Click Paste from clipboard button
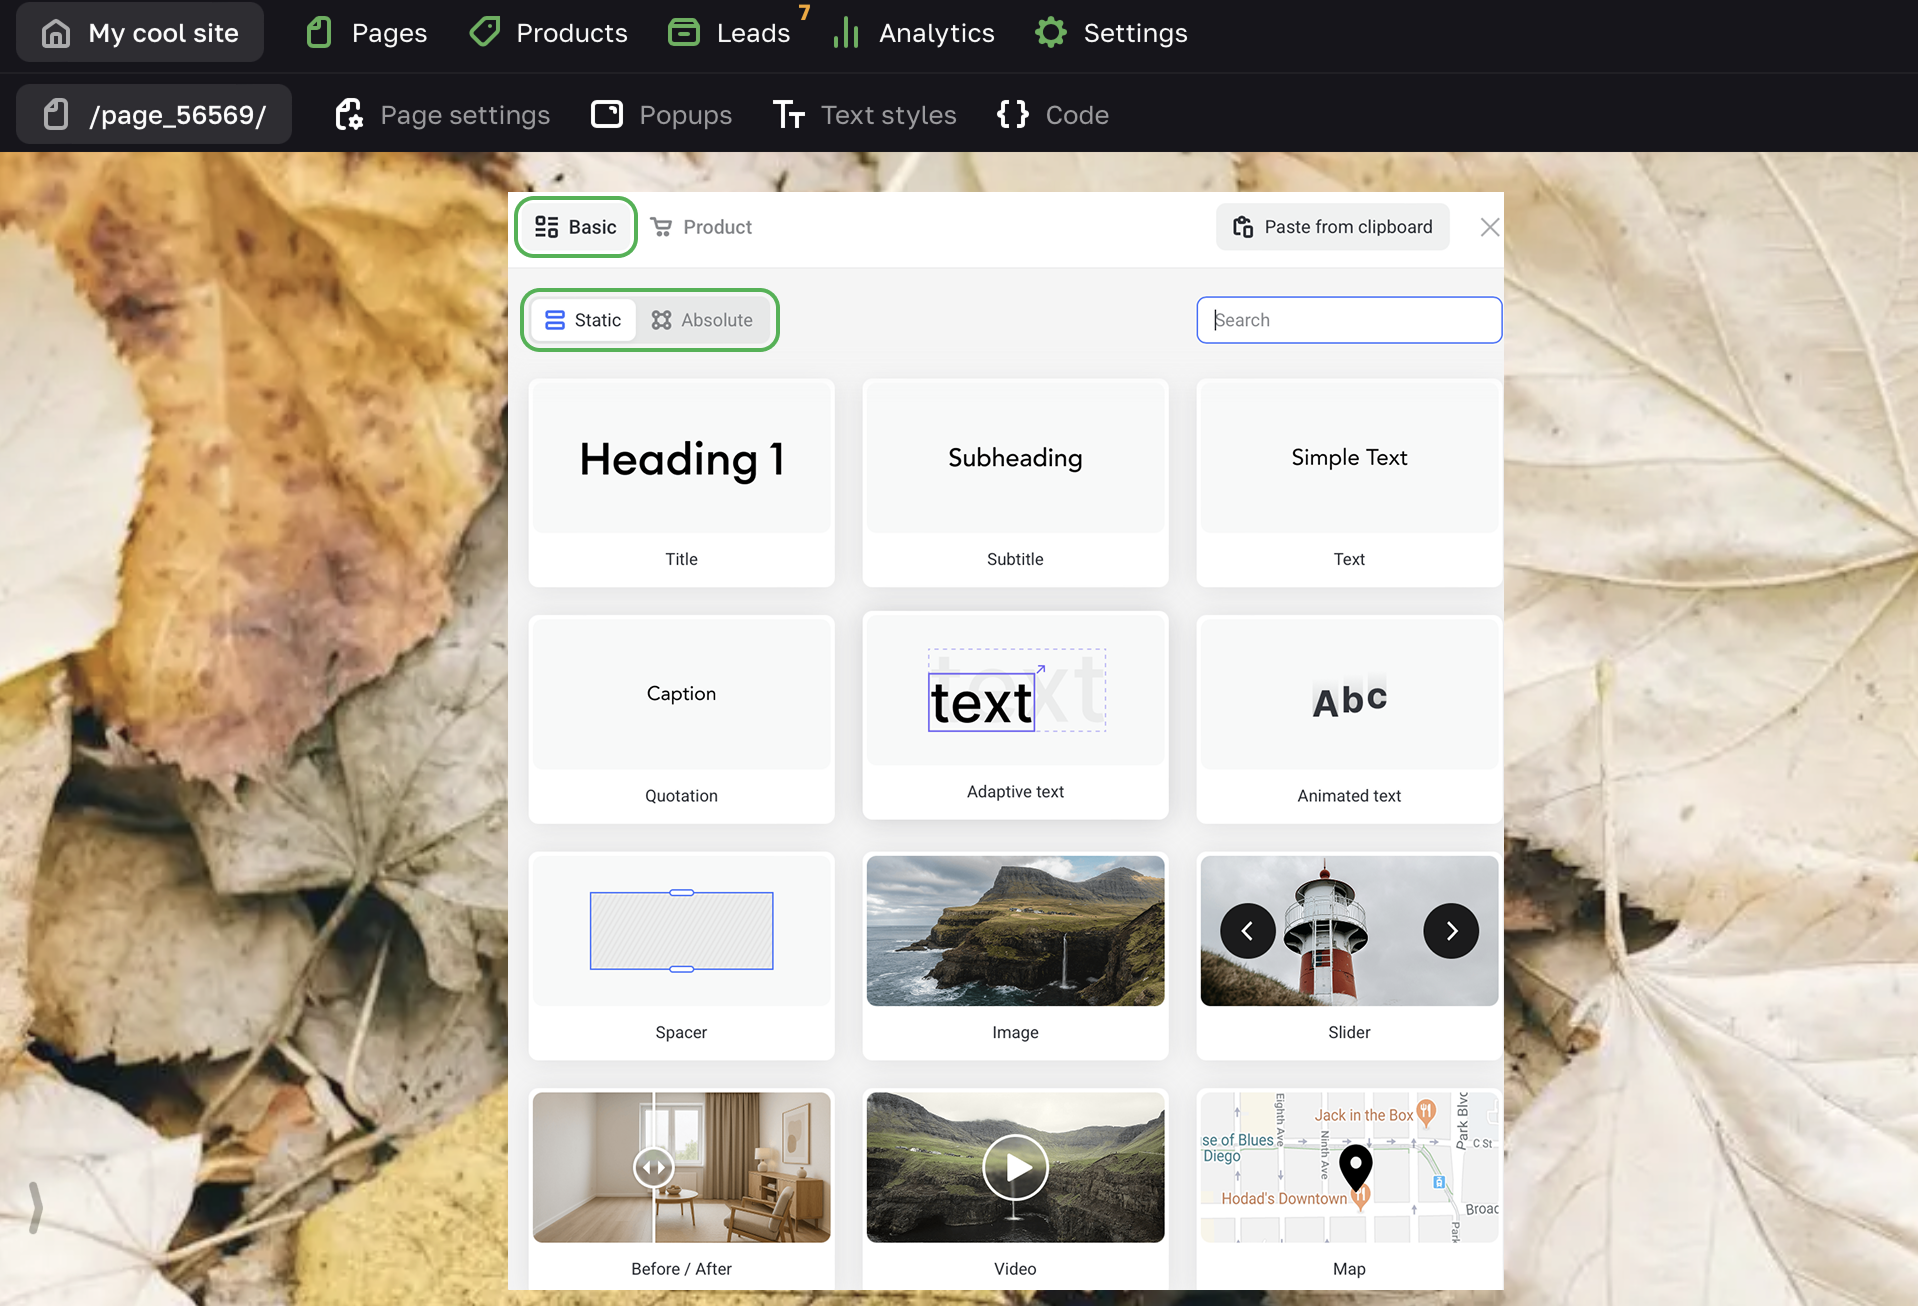Screen dimensions: 1918x1306 (x=1332, y=227)
